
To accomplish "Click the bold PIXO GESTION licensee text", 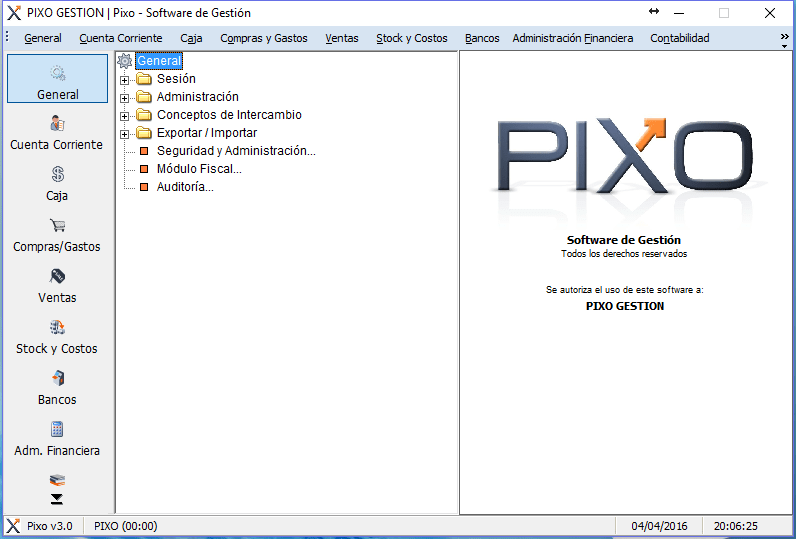I will (625, 306).
